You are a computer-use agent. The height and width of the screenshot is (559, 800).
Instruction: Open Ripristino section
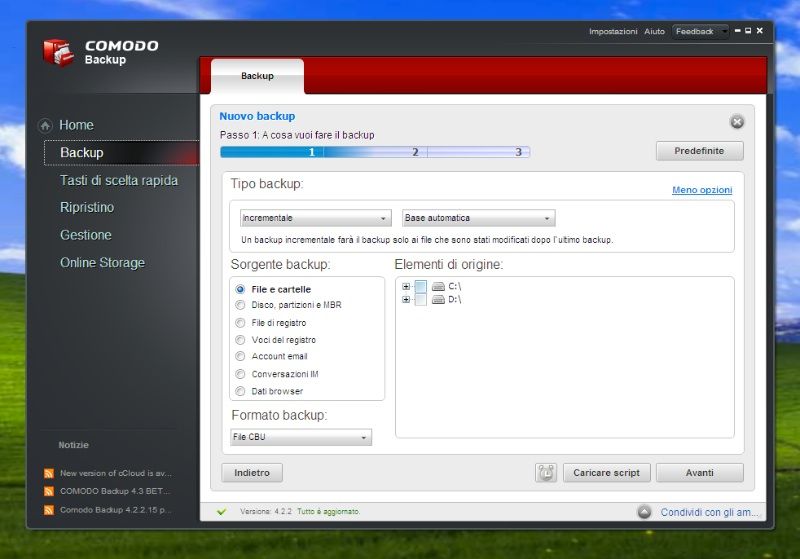click(x=87, y=208)
